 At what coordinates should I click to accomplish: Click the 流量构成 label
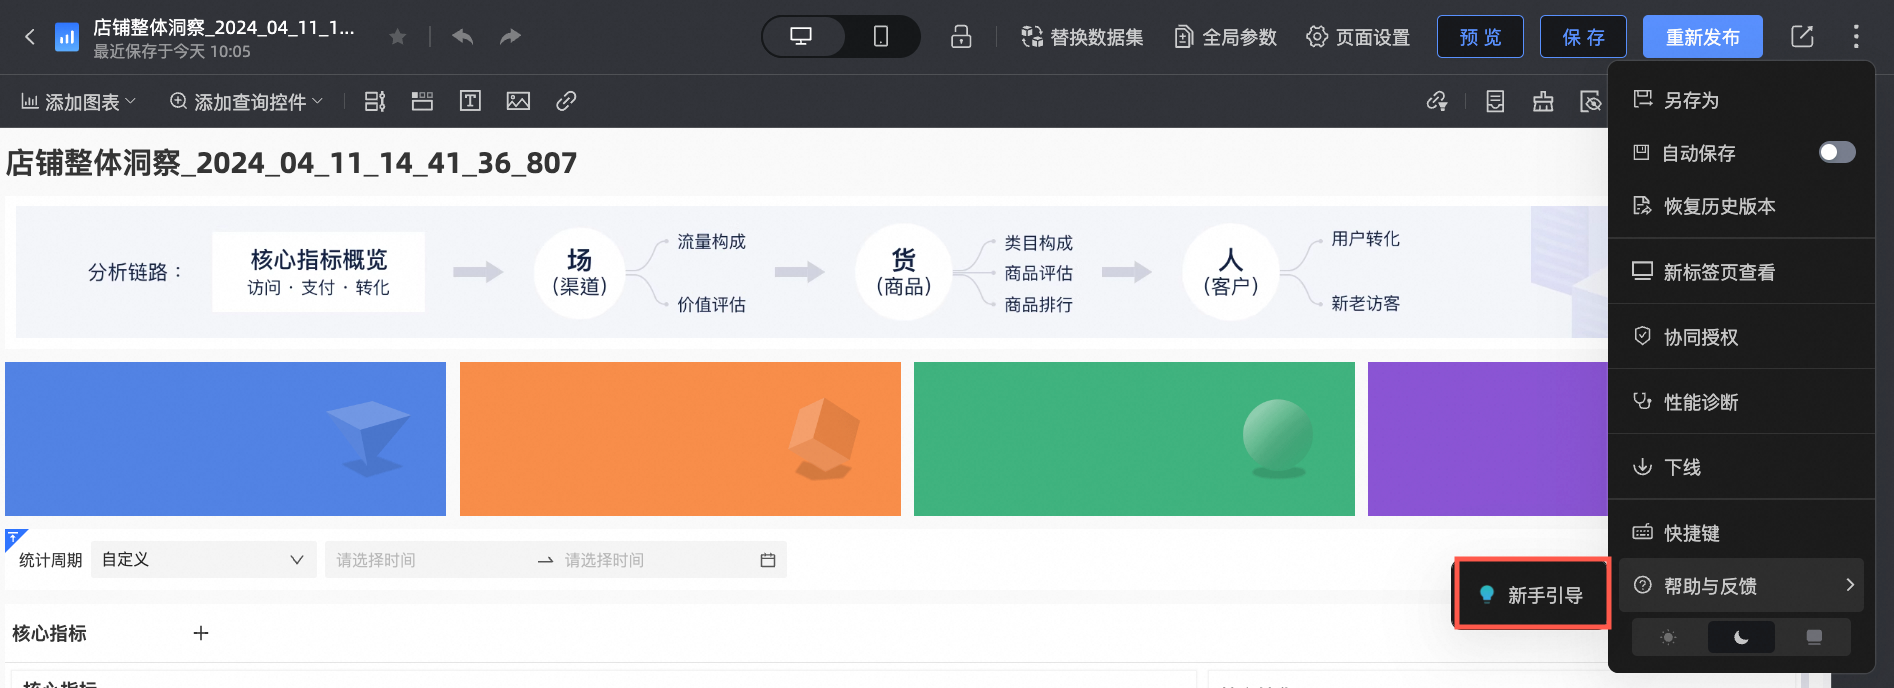tap(711, 242)
